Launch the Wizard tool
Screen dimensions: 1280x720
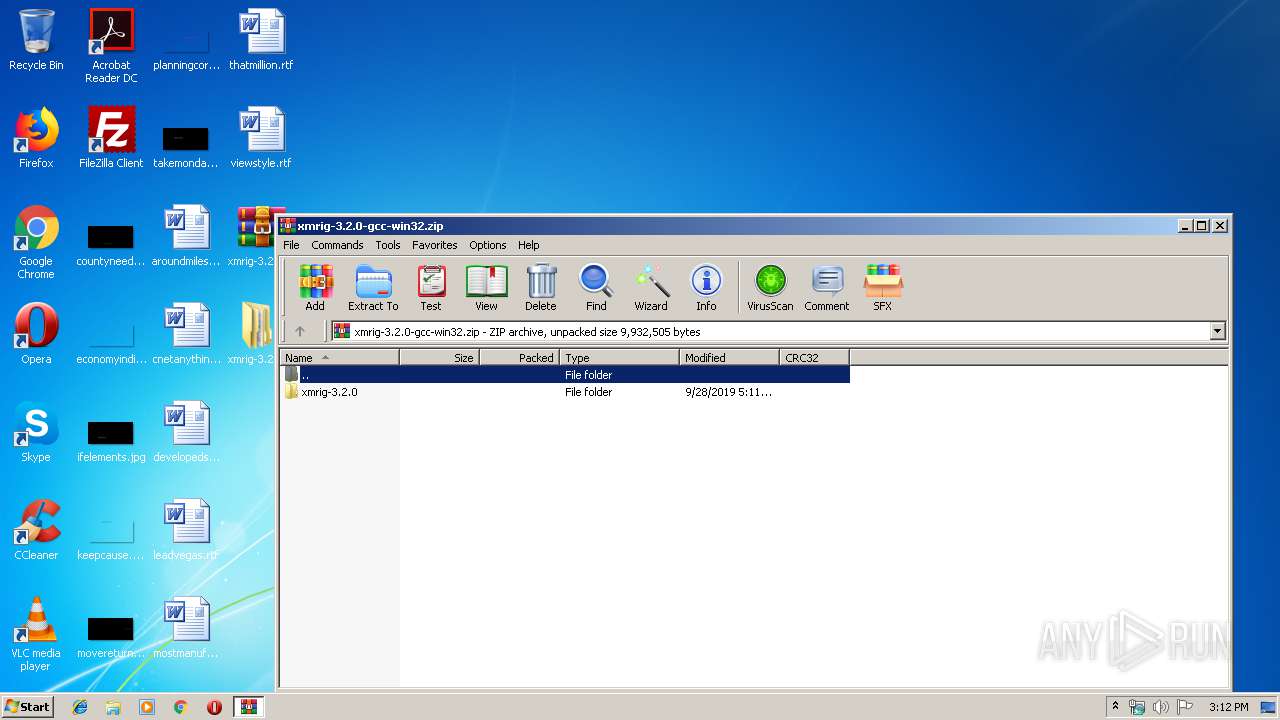pos(650,288)
